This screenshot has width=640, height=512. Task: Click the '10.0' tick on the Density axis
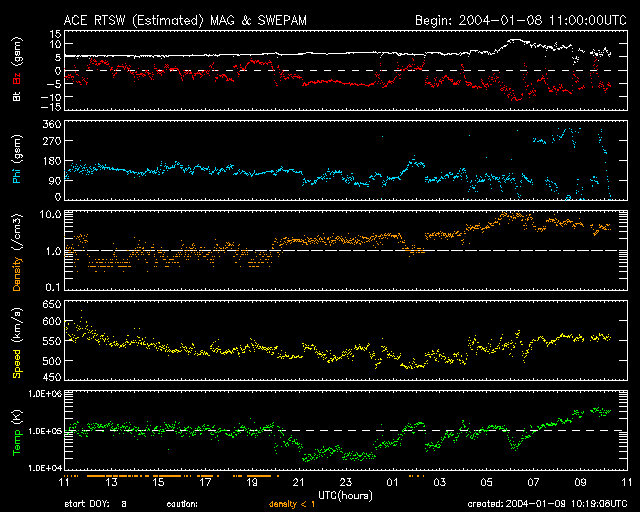tap(50, 215)
